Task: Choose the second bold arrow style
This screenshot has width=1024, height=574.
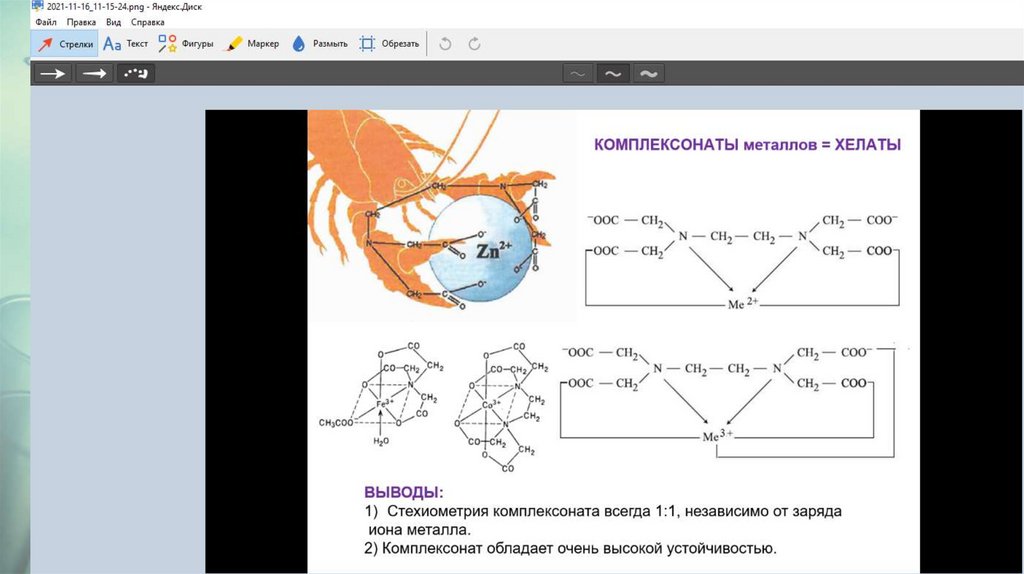Action: click(x=94, y=73)
